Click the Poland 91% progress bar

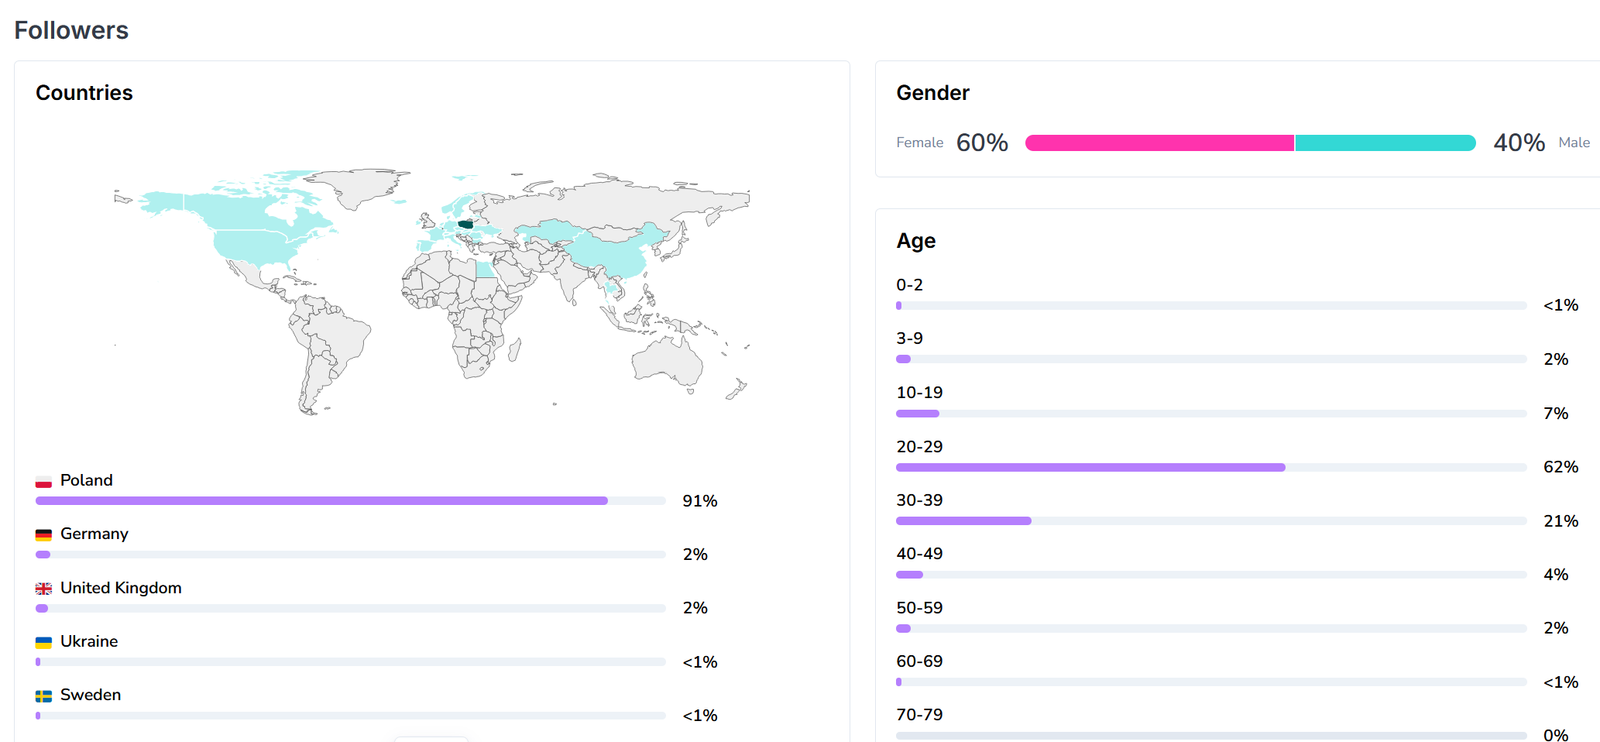321,501
